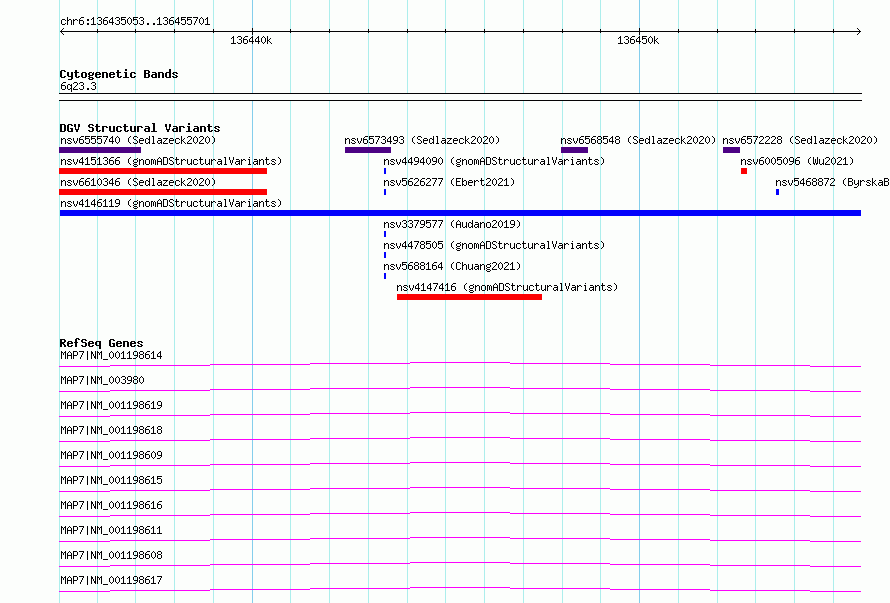The width and height of the screenshot is (890, 603).
Task: Click the purple bar under nsv6573493
Action: (368, 150)
